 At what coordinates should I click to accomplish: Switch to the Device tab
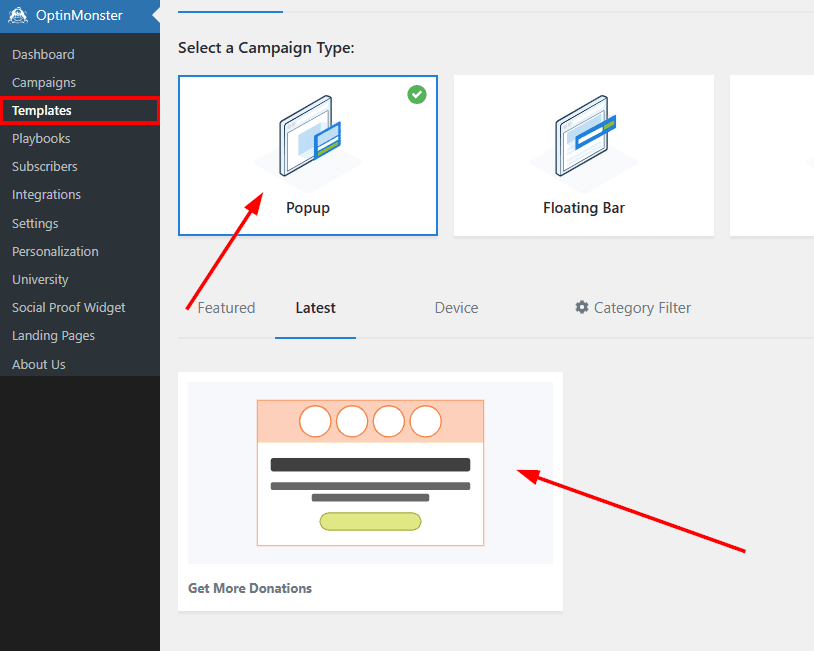coord(456,308)
